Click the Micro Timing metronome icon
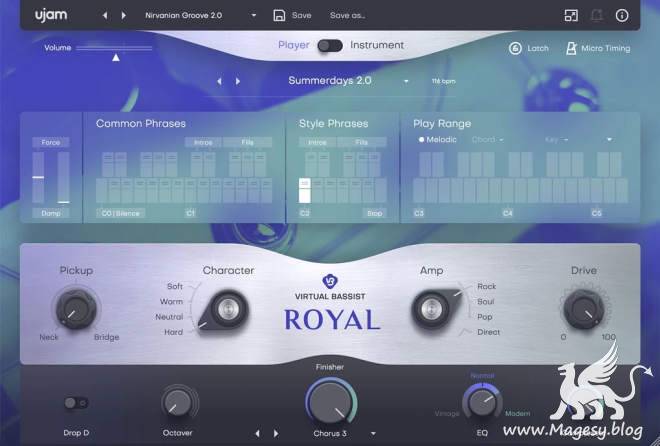Screen dimensions: 660x446 click(x=571, y=48)
